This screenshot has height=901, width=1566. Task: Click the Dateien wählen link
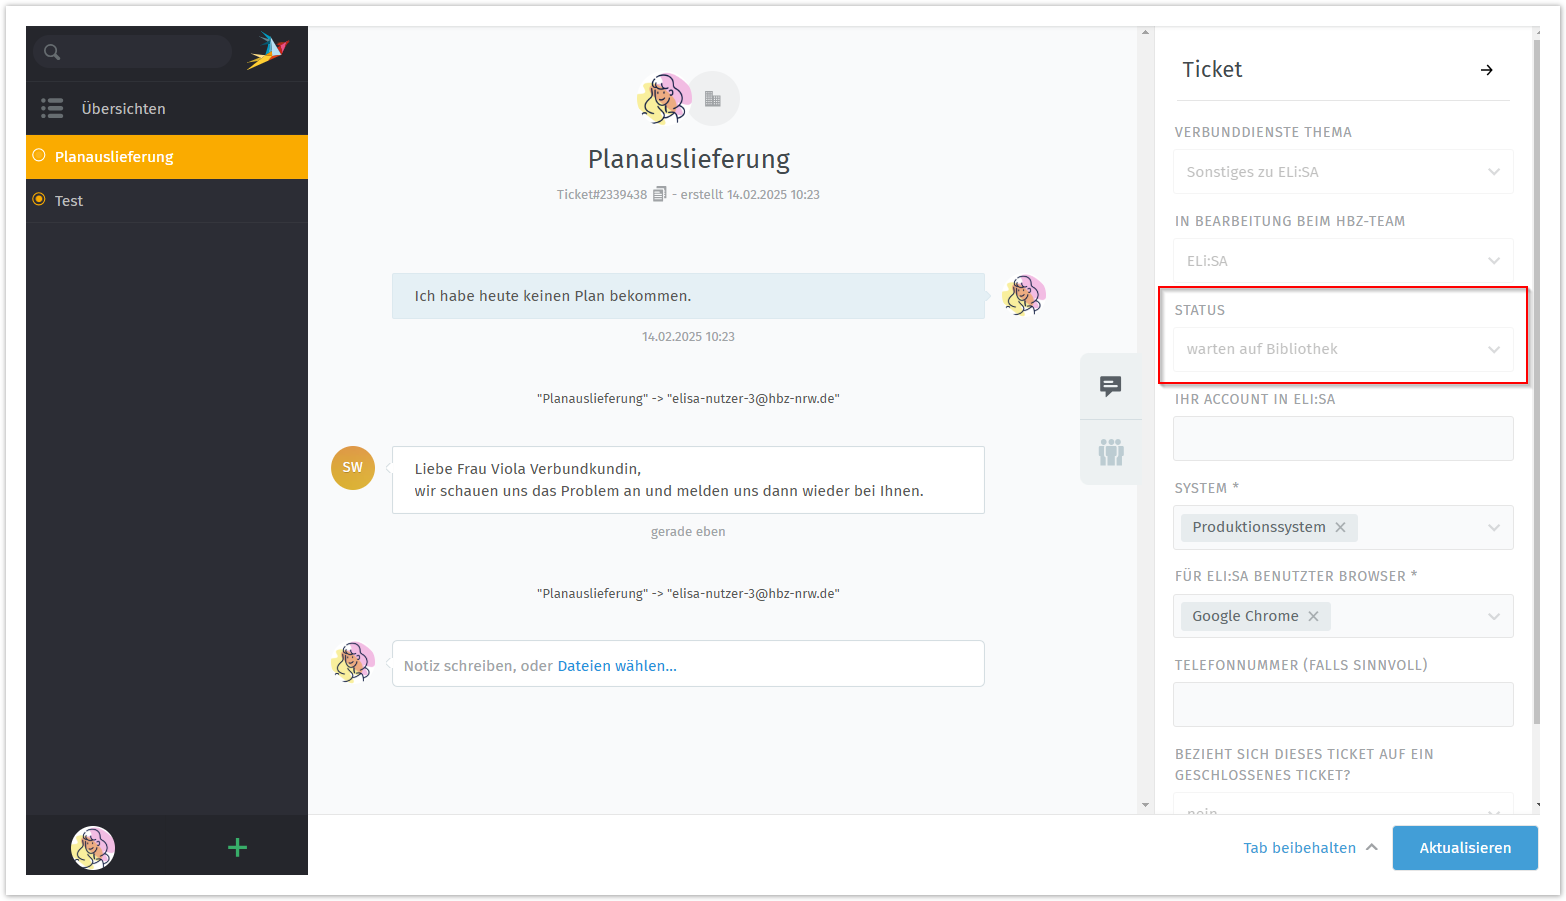pos(616,666)
